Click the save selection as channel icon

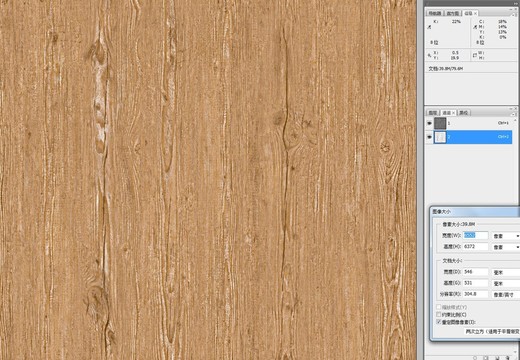click(486, 358)
